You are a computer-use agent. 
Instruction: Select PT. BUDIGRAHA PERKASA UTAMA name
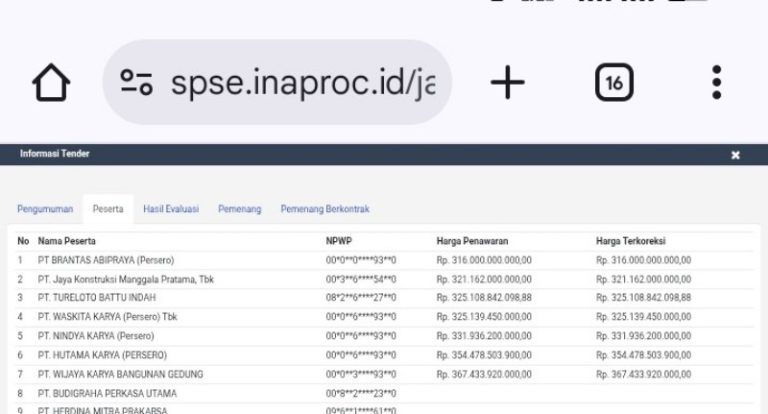pos(107,393)
